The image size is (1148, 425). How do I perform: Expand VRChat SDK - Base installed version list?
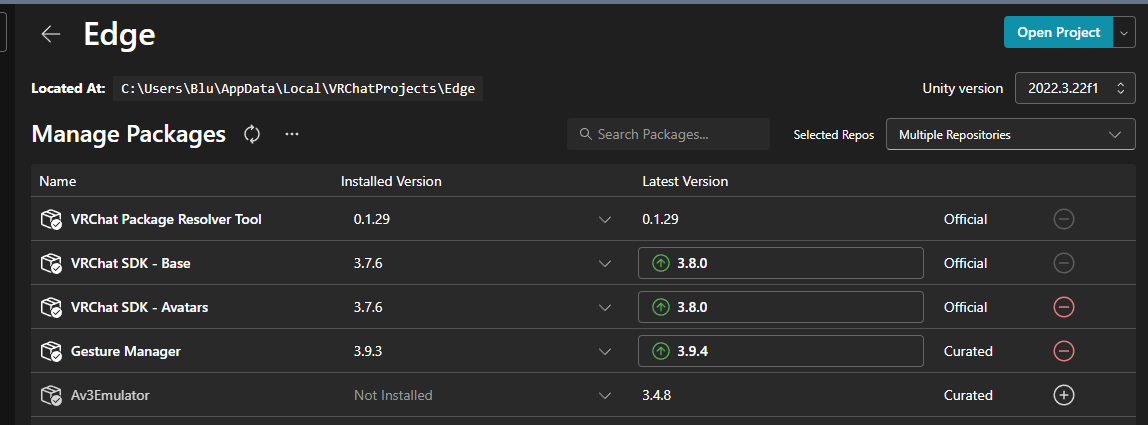click(x=604, y=263)
